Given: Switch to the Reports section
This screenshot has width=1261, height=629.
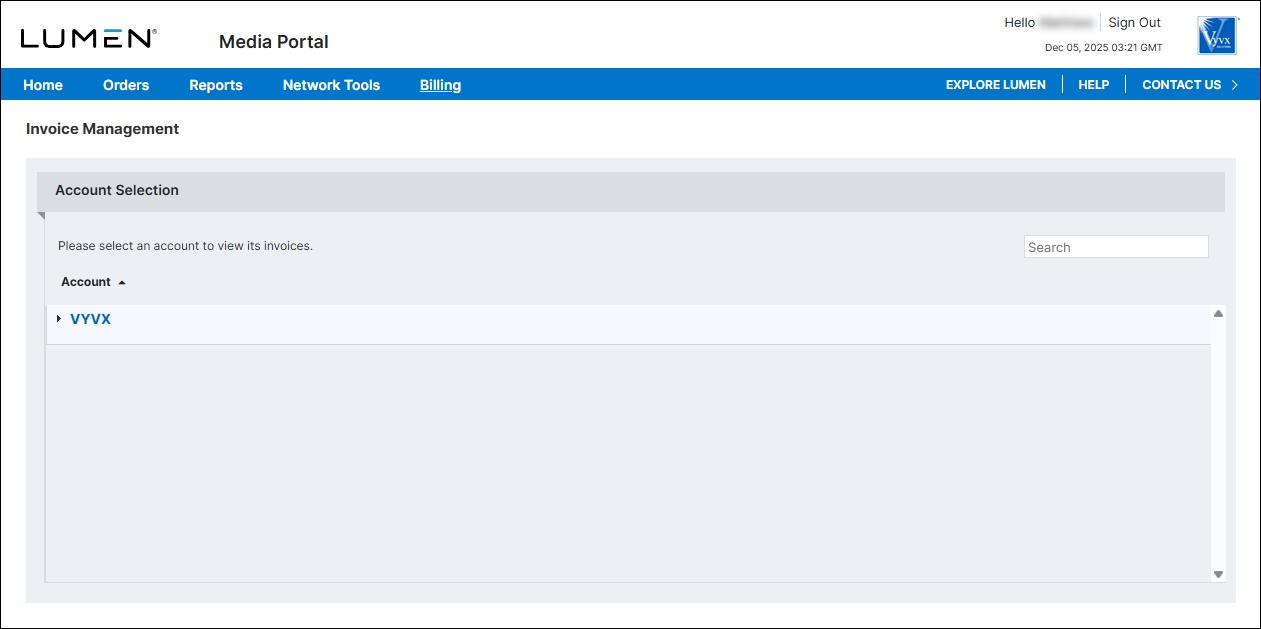Looking at the screenshot, I should [216, 85].
